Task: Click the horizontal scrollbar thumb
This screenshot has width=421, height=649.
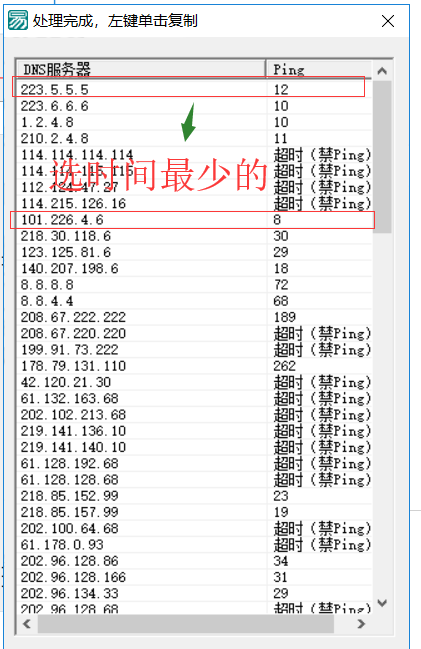Action: (186, 623)
